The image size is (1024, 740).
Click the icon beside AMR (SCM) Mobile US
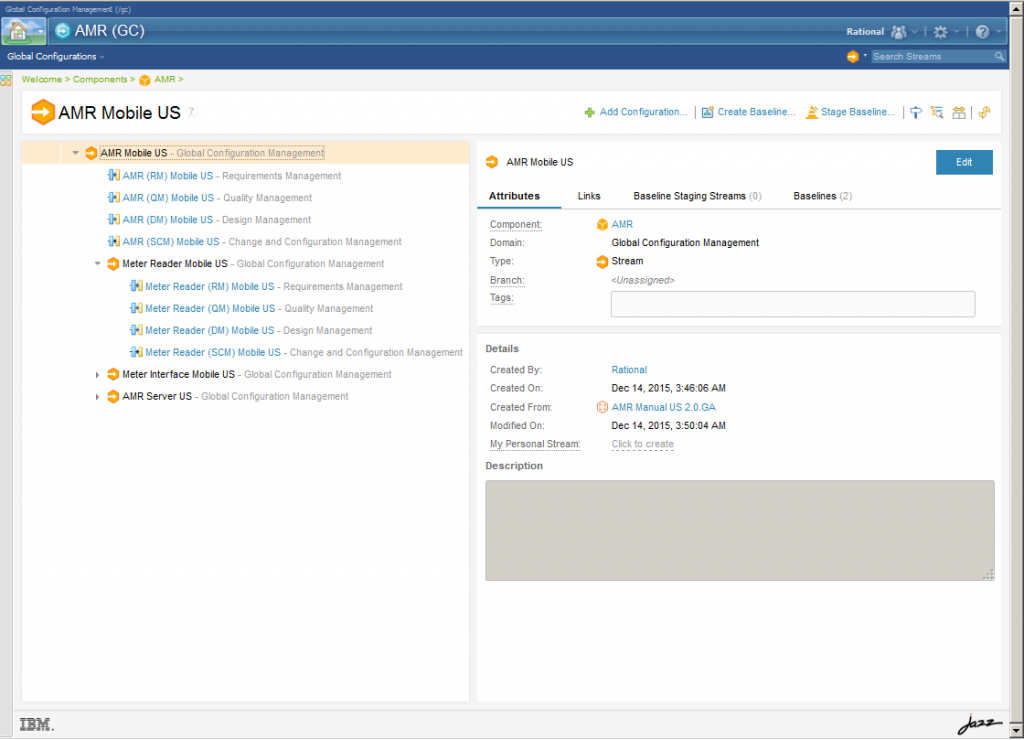114,241
